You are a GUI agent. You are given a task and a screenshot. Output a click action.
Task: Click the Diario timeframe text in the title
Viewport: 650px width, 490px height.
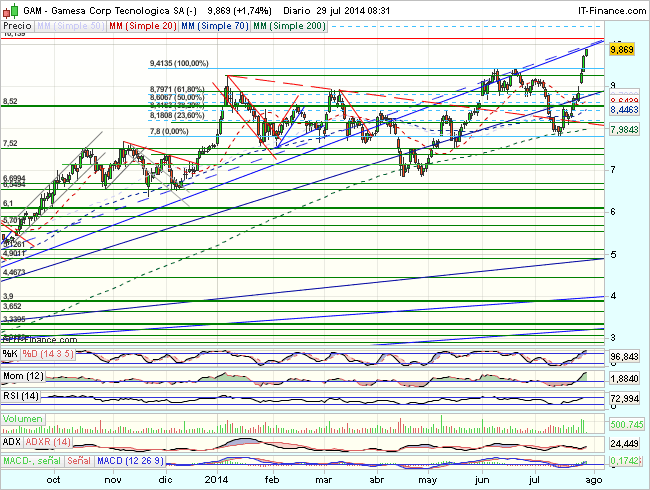[297, 11]
